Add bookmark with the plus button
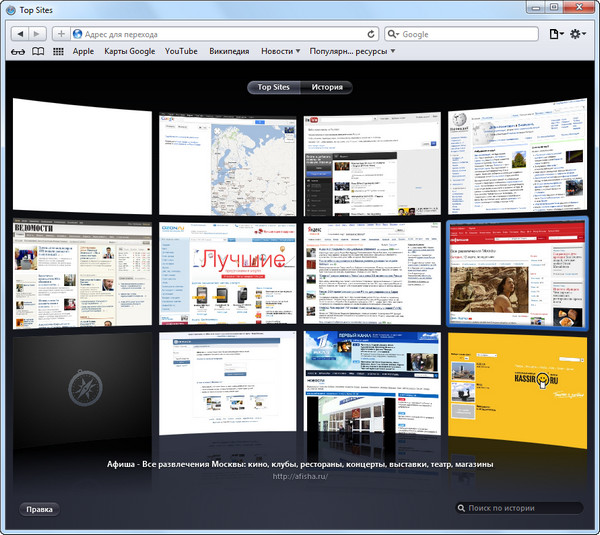The height and width of the screenshot is (535, 600). (x=61, y=34)
